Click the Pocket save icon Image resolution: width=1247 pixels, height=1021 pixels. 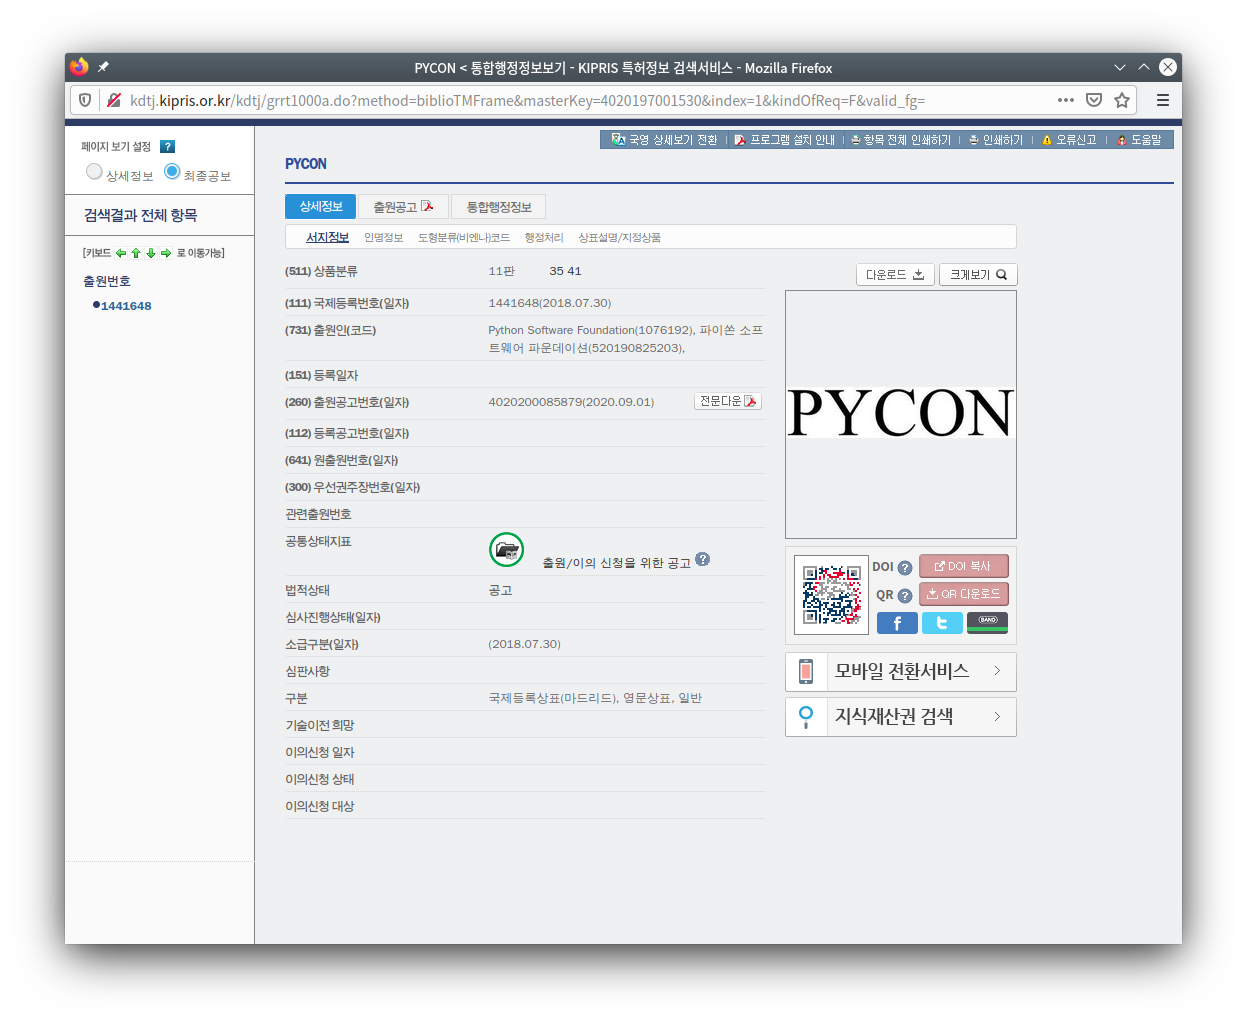coord(1094,100)
